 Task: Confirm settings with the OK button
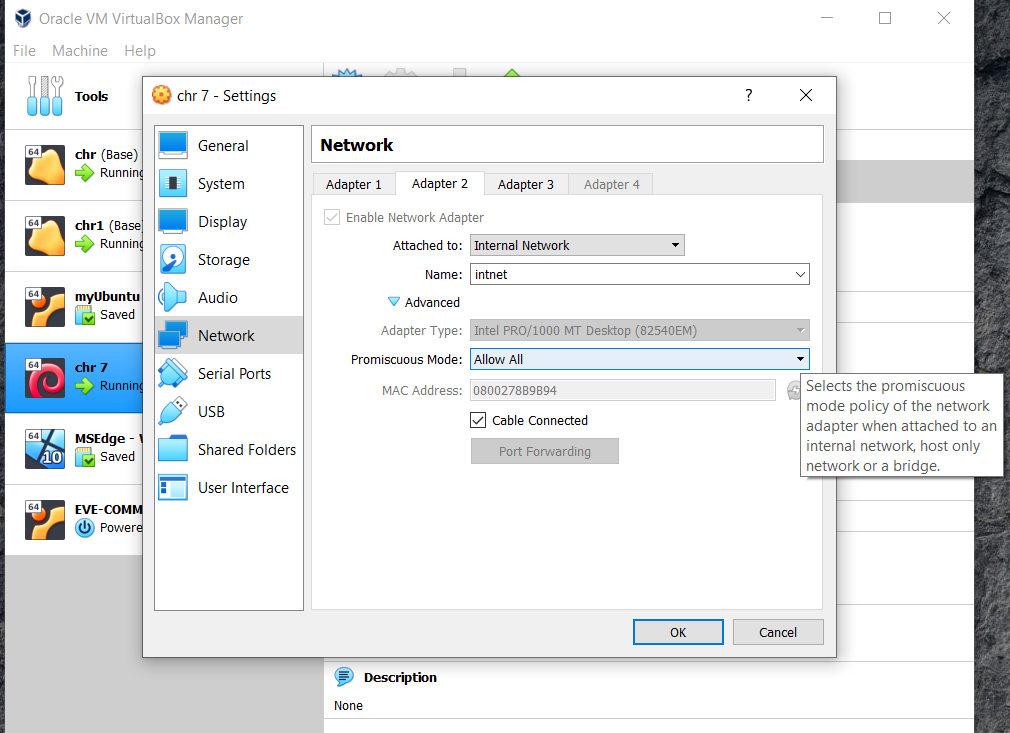click(678, 632)
